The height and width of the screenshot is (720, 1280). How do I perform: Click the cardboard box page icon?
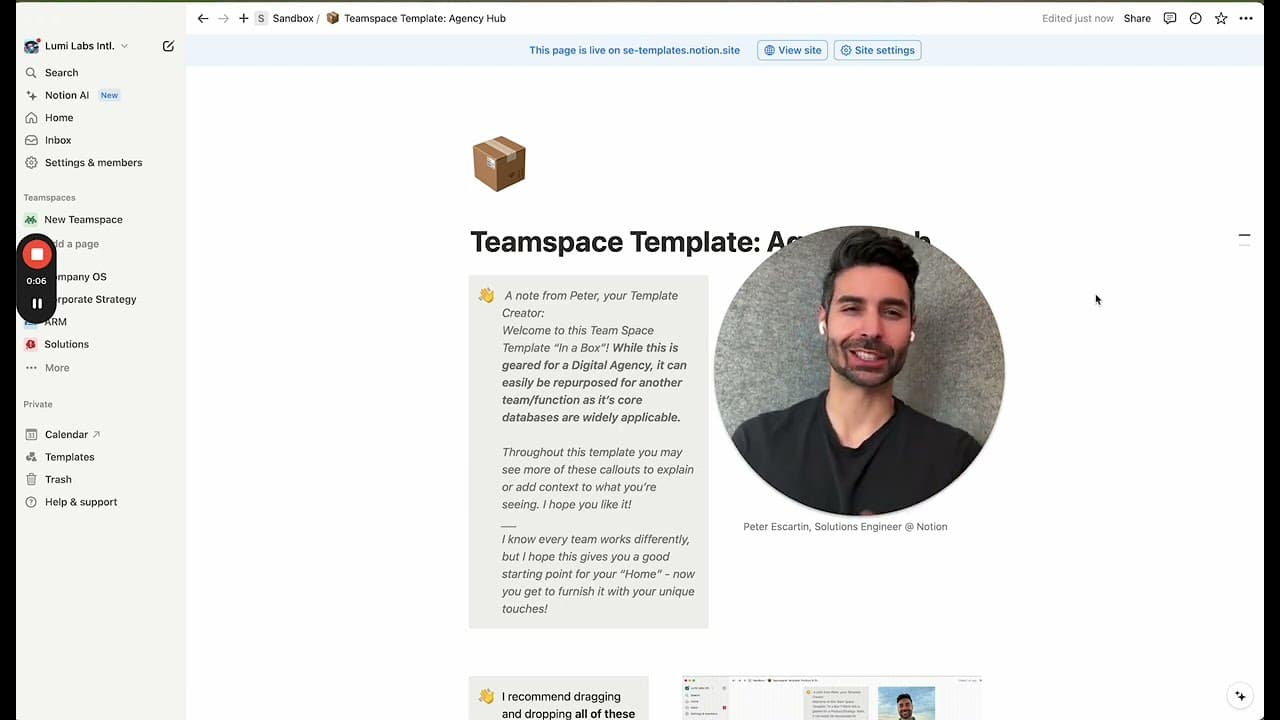point(498,163)
